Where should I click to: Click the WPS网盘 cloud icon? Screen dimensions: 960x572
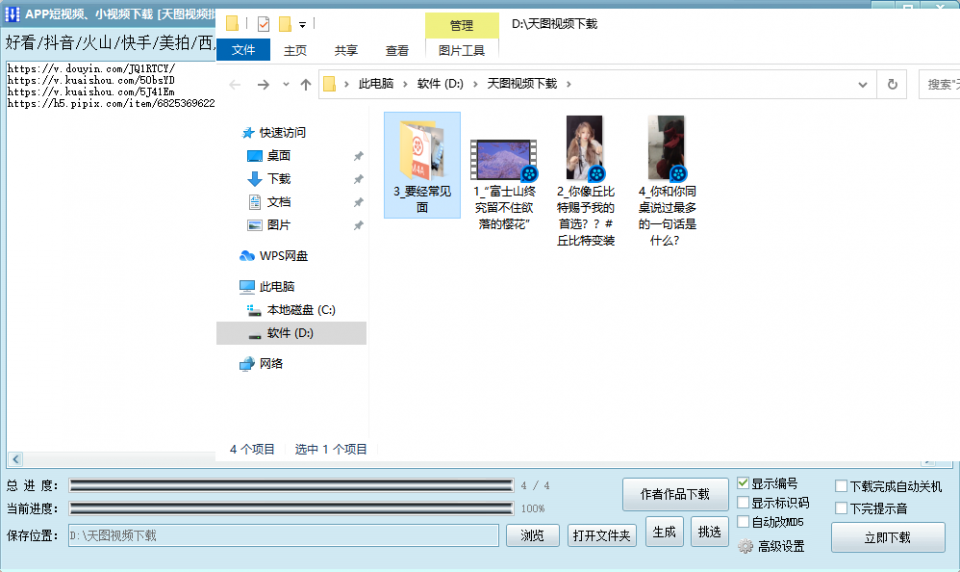coord(247,256)
